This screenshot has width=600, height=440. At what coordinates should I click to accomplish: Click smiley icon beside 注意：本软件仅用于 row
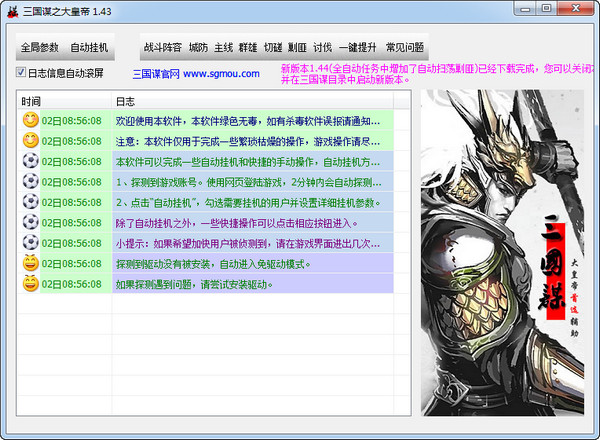pyautogui.click(x=30, y=140)
